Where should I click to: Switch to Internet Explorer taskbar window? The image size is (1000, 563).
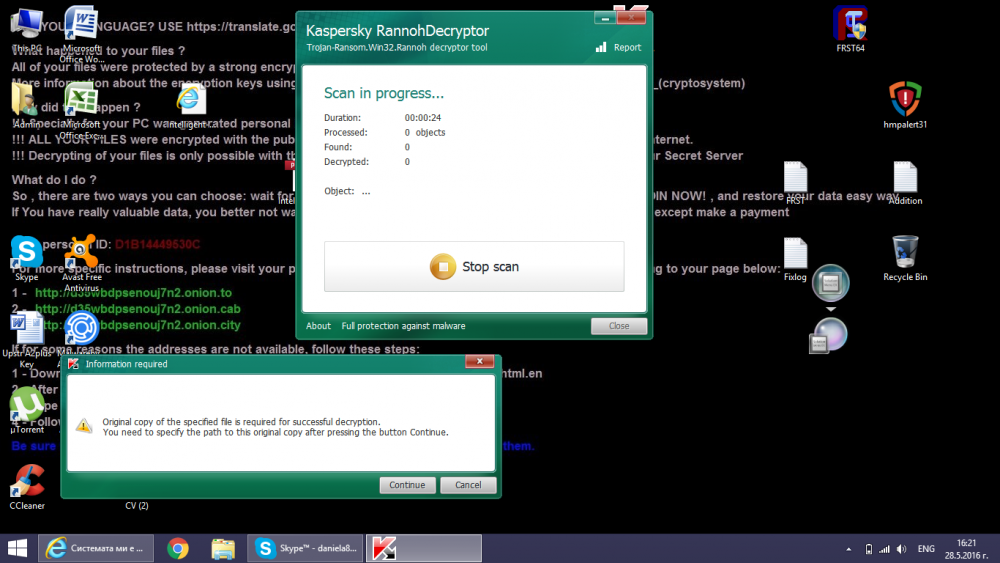click(x=96, y=548)
